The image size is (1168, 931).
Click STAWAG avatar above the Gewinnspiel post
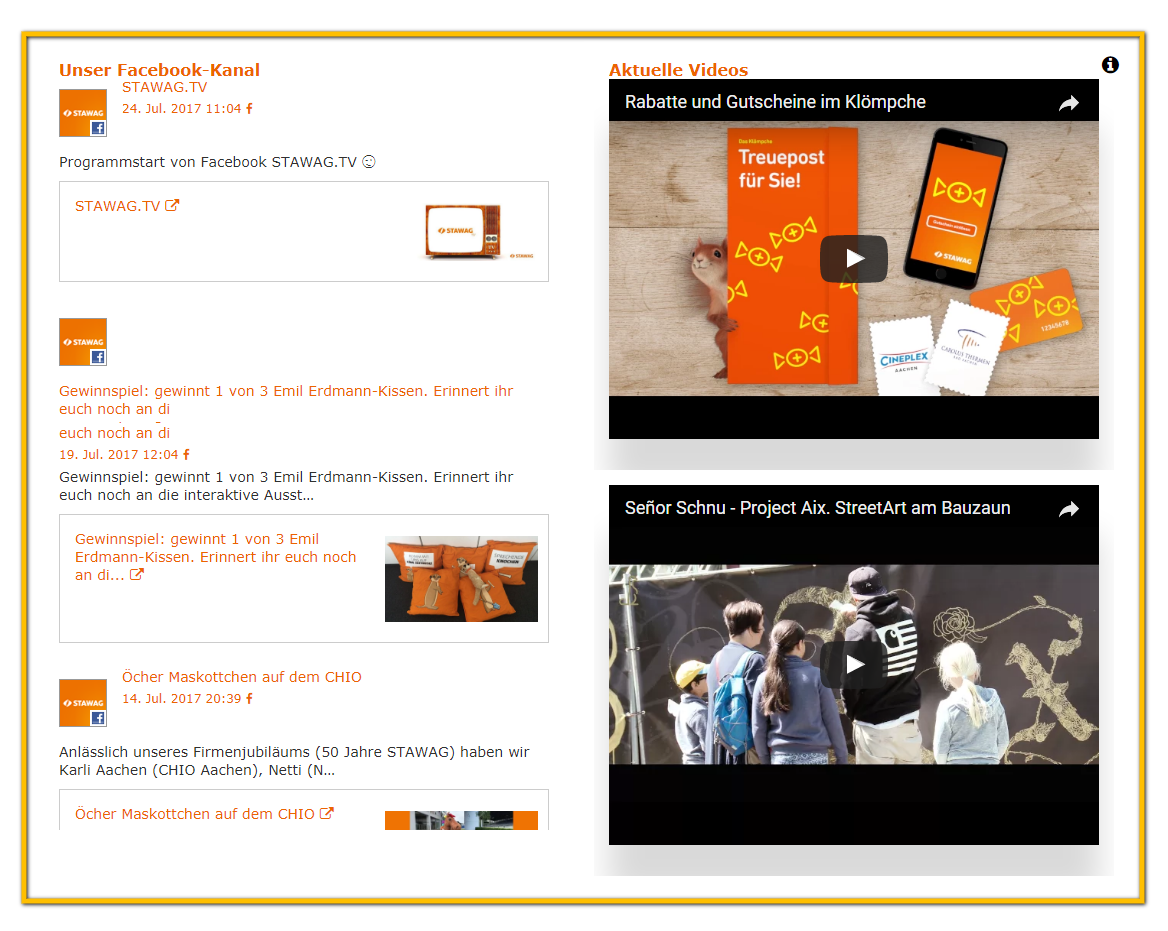click(x=83, y=342)
